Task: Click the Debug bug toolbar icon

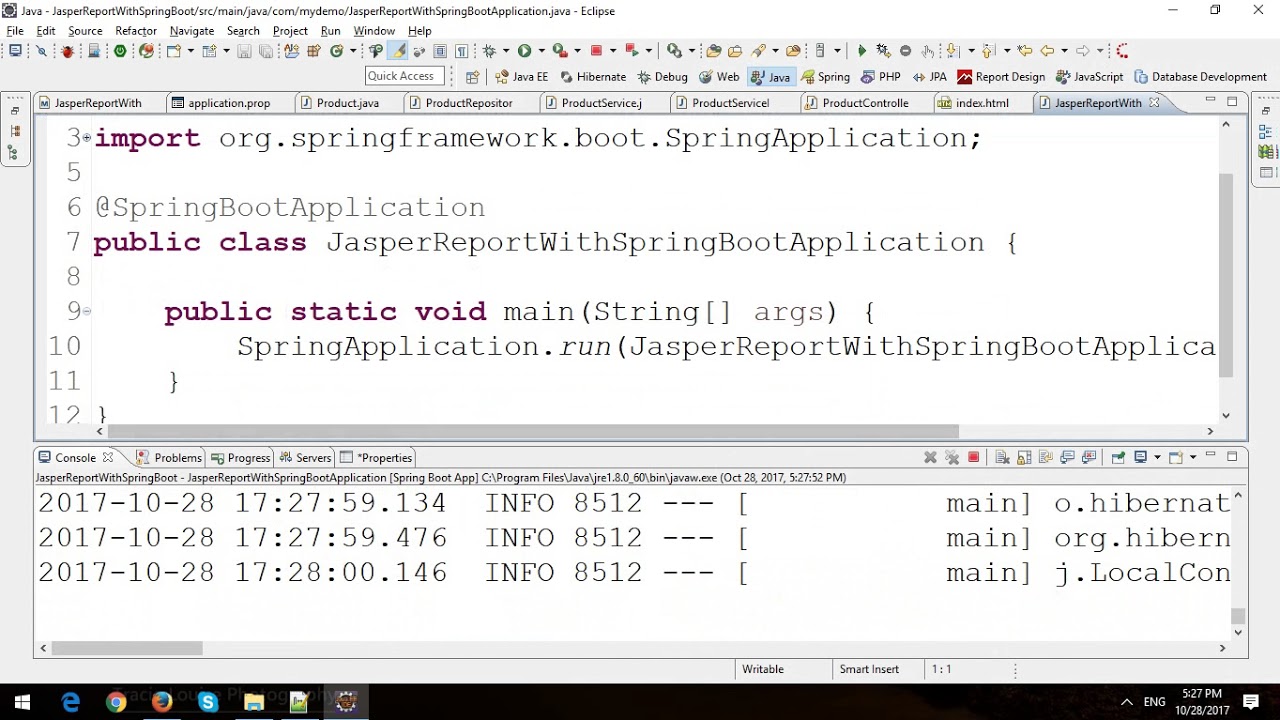Action: click(488, 50)
